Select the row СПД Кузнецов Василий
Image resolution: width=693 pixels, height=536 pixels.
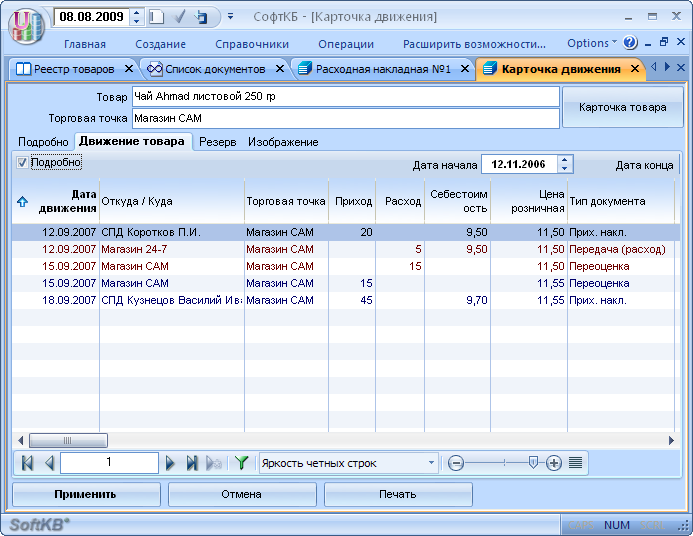(x=346, y=300)
